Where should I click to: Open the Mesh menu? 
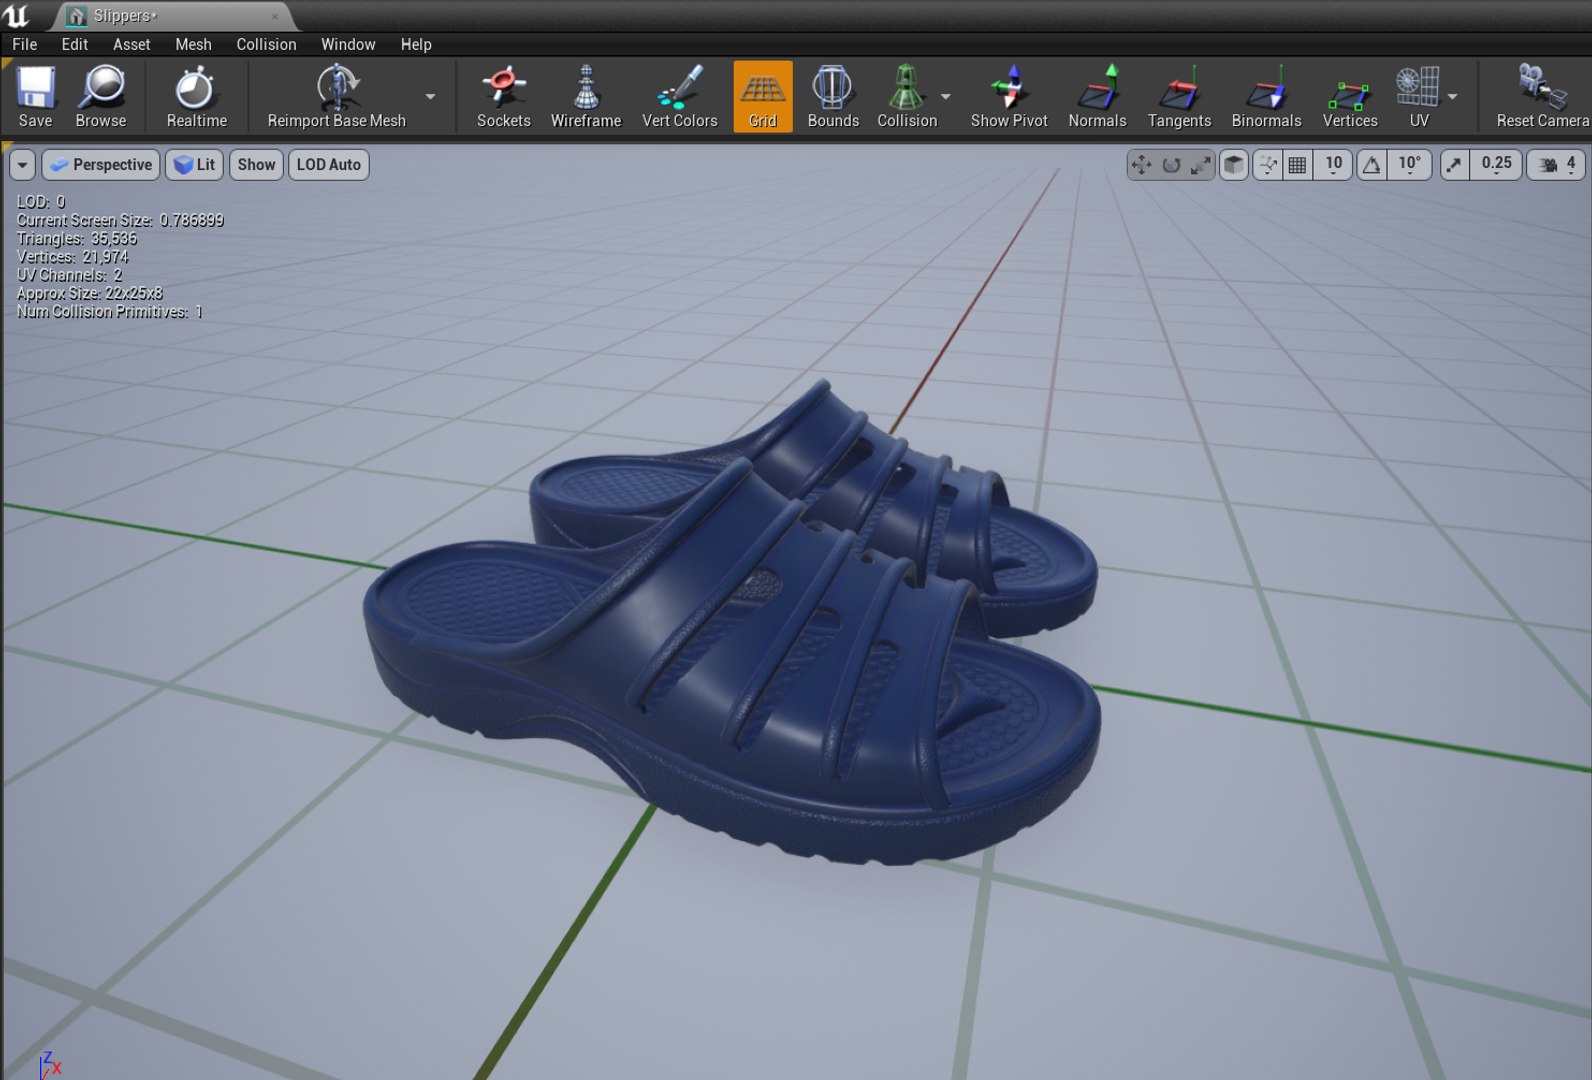click(x=193, y=44)
